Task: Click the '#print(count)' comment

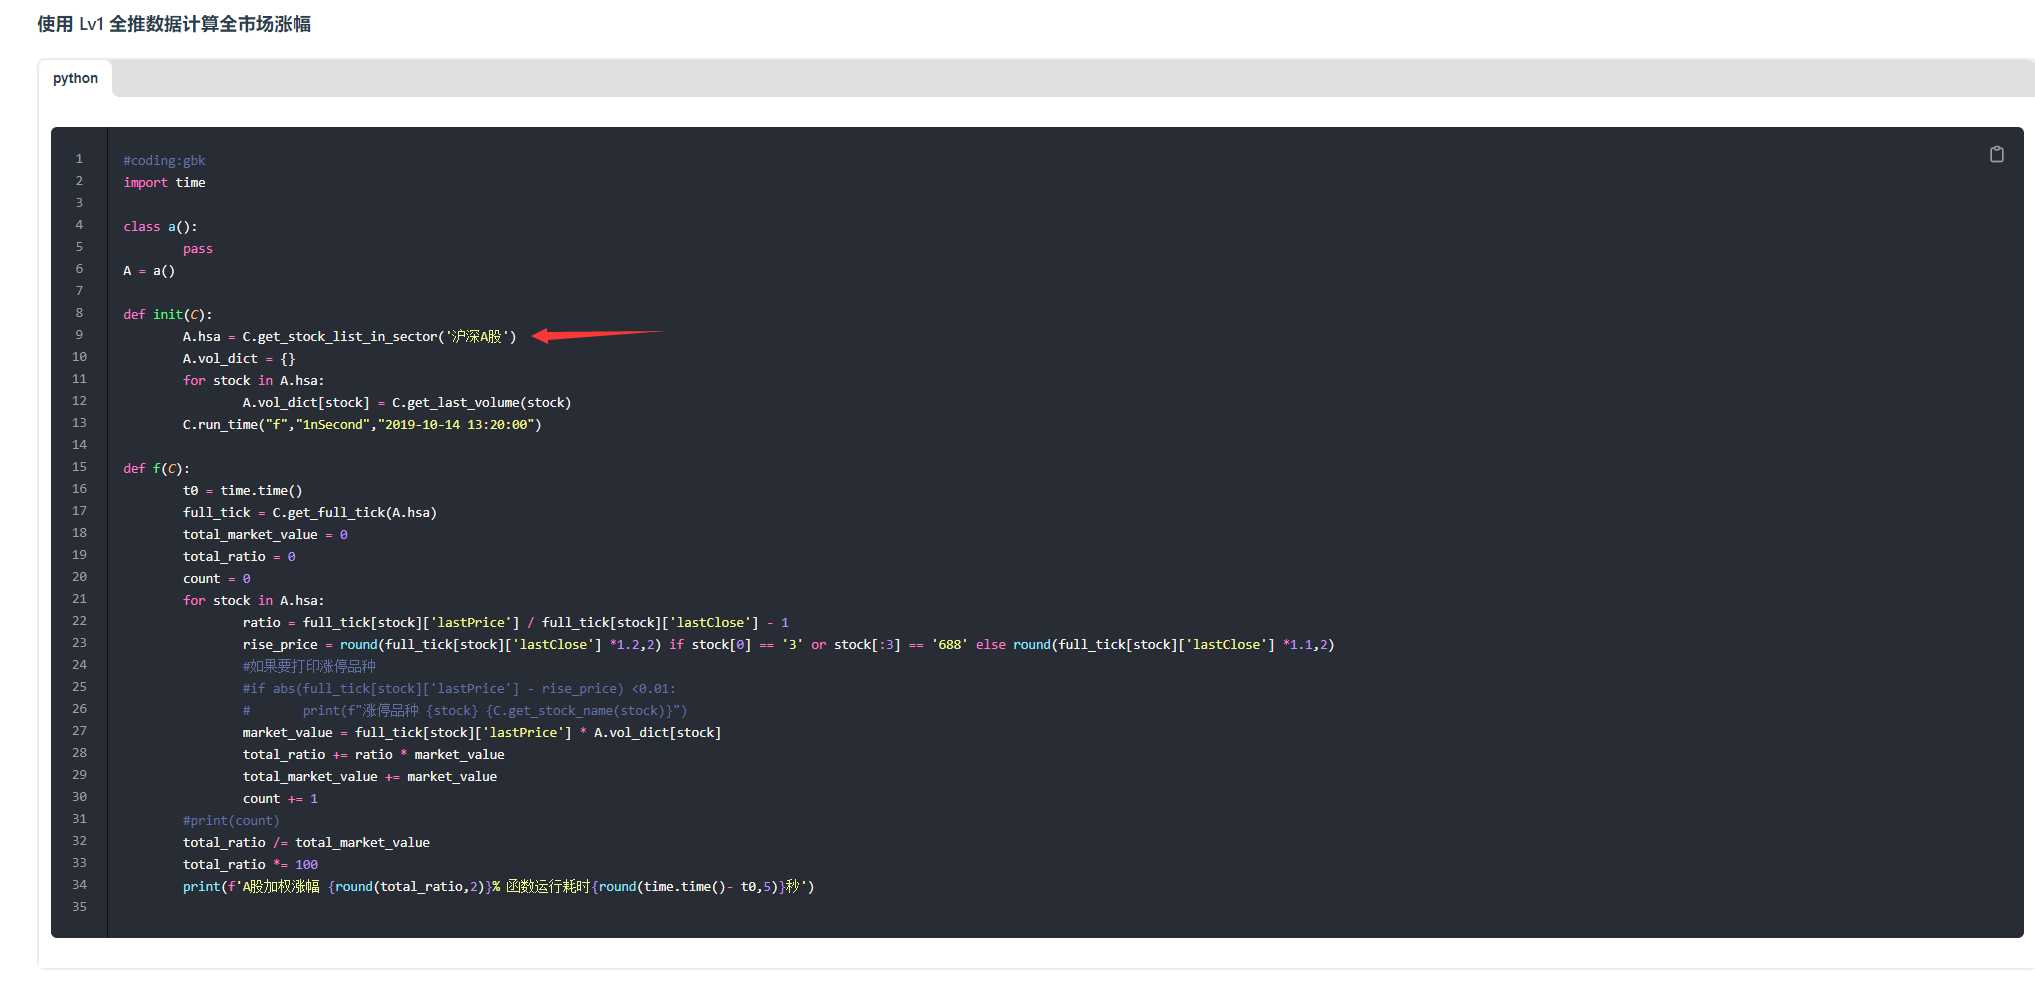Action: [231, 820]
